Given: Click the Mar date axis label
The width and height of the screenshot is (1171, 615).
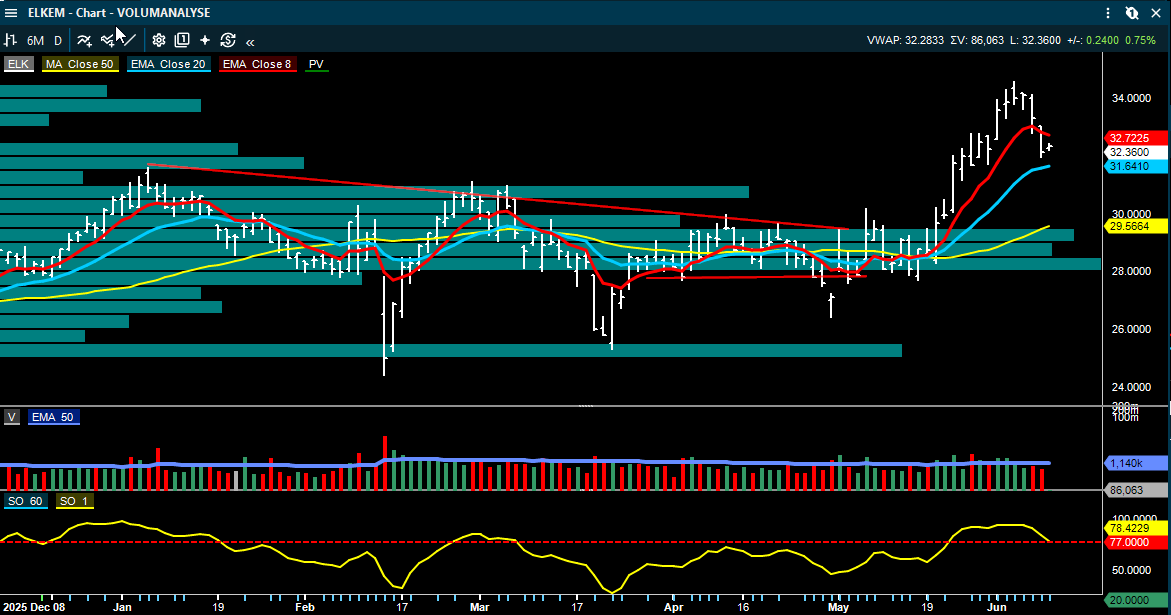Looking at the screenshot, I should pyautogui.click(x=479, y=608).
